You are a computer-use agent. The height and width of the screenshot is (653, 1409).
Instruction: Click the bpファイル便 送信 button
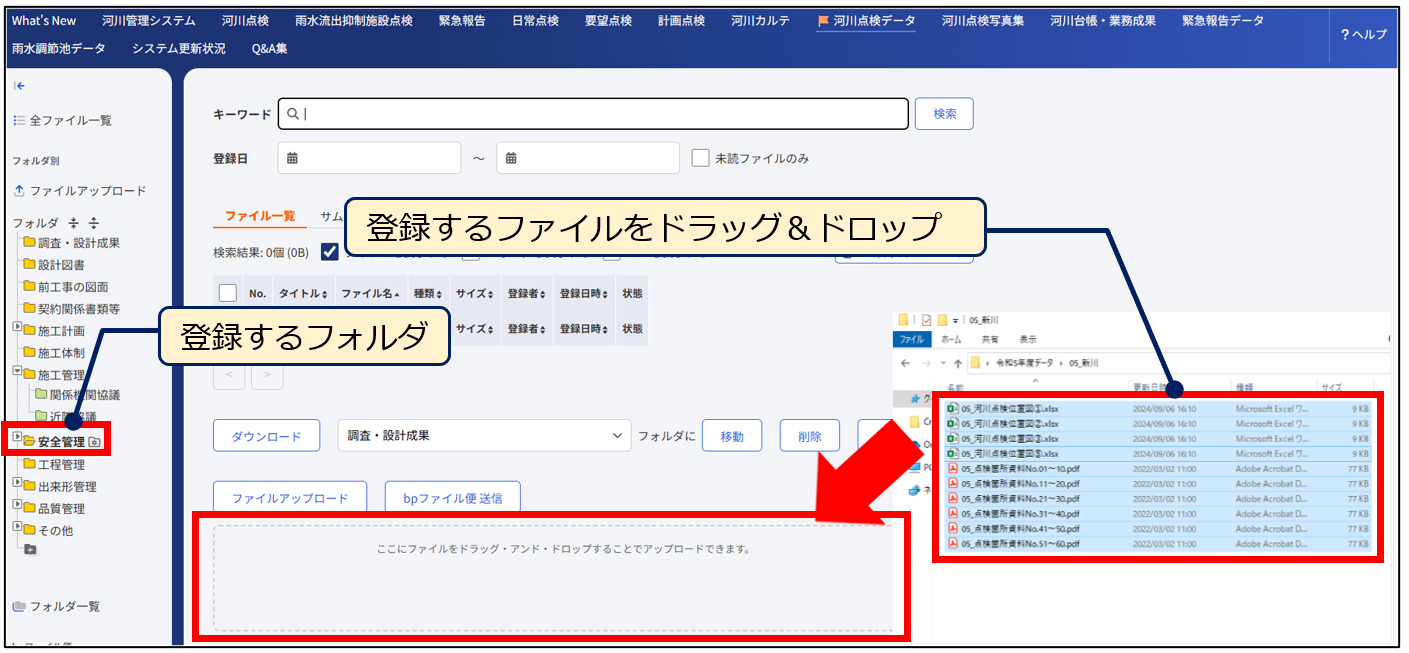click(x=452, y=497)
